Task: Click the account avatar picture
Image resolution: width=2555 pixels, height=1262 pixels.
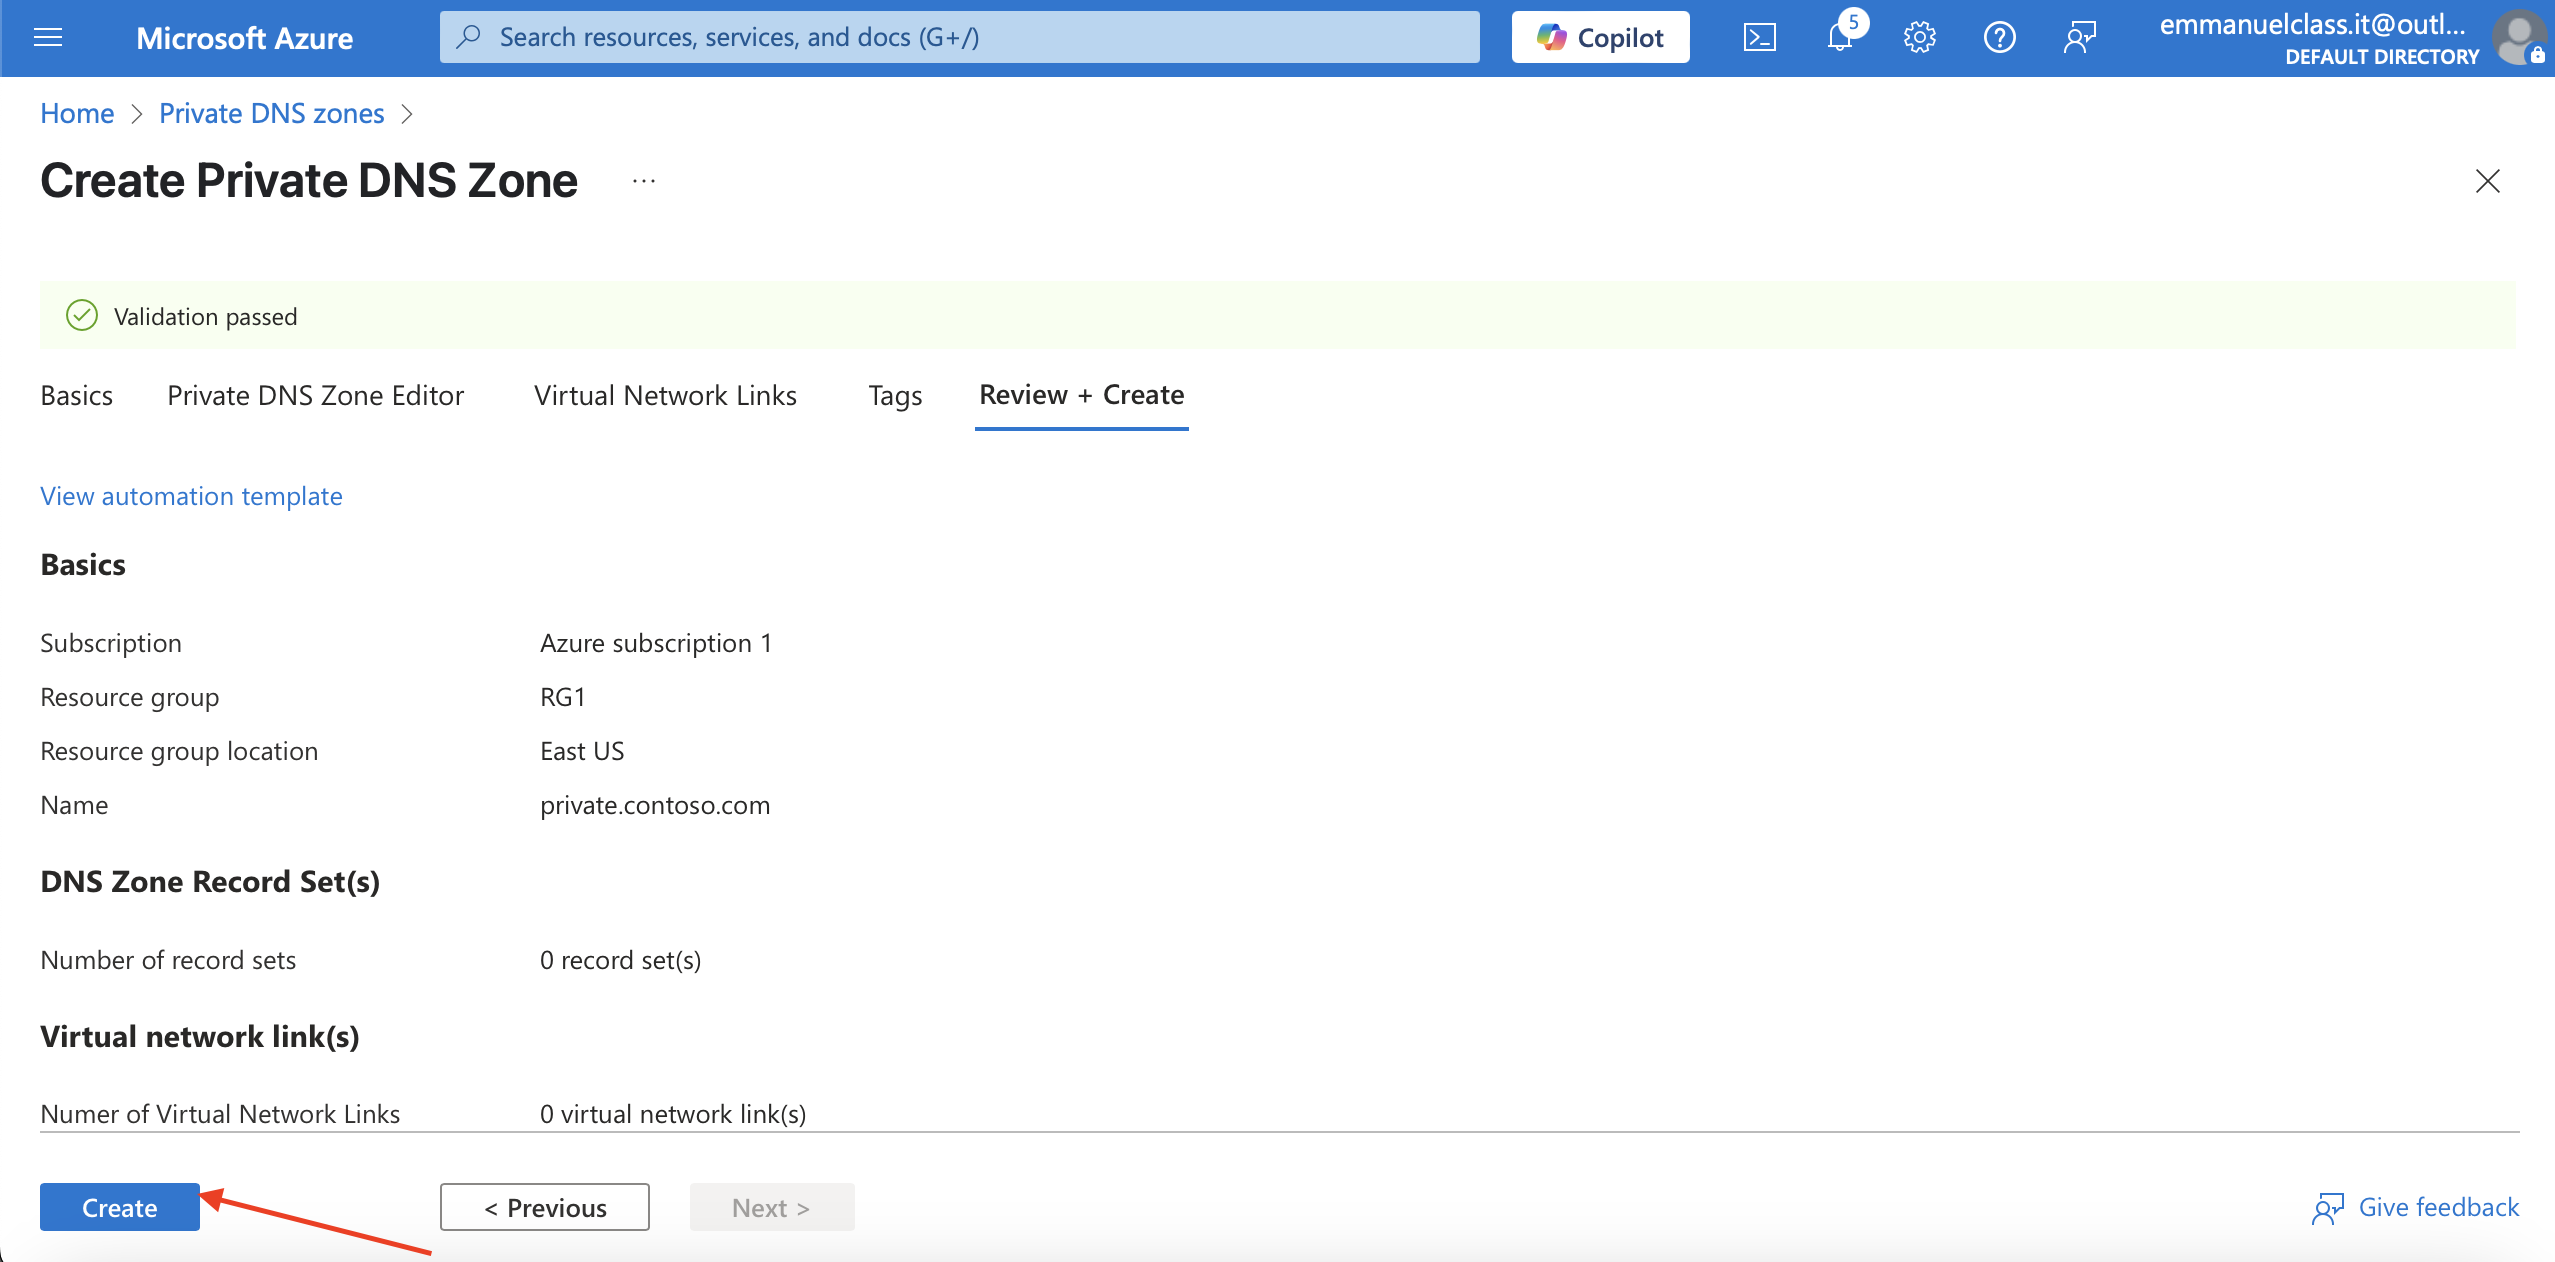Action: pos(2520,38)
